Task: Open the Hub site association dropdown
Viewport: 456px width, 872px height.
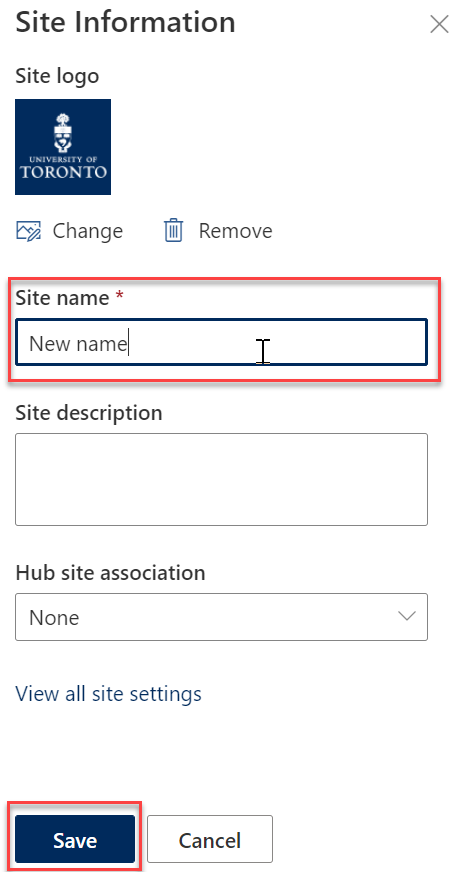Action: tap(221, 617)
